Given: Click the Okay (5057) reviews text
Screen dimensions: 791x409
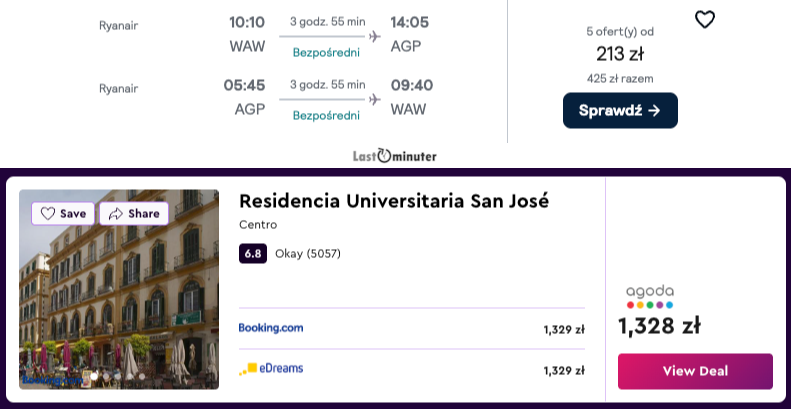Looking at the screenshot, I should 308,253.
